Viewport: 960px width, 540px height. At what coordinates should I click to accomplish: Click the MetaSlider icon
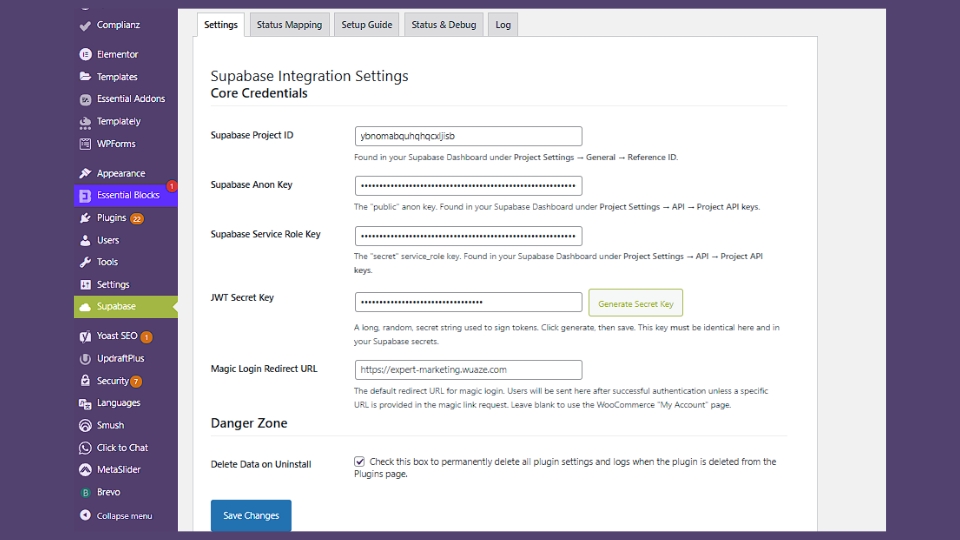coord(85,470)
